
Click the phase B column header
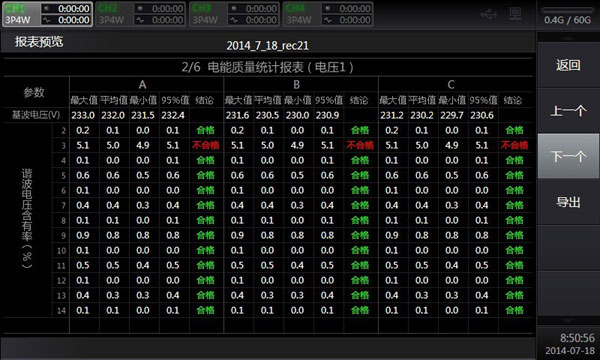[296, 85]
